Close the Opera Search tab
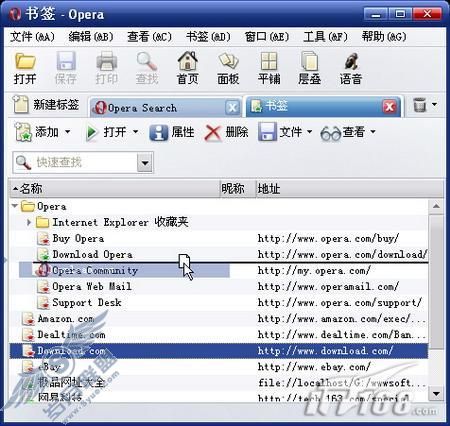The width and height of the screenshot is (450, 426). pyautogui.click(x=232, y=108)
